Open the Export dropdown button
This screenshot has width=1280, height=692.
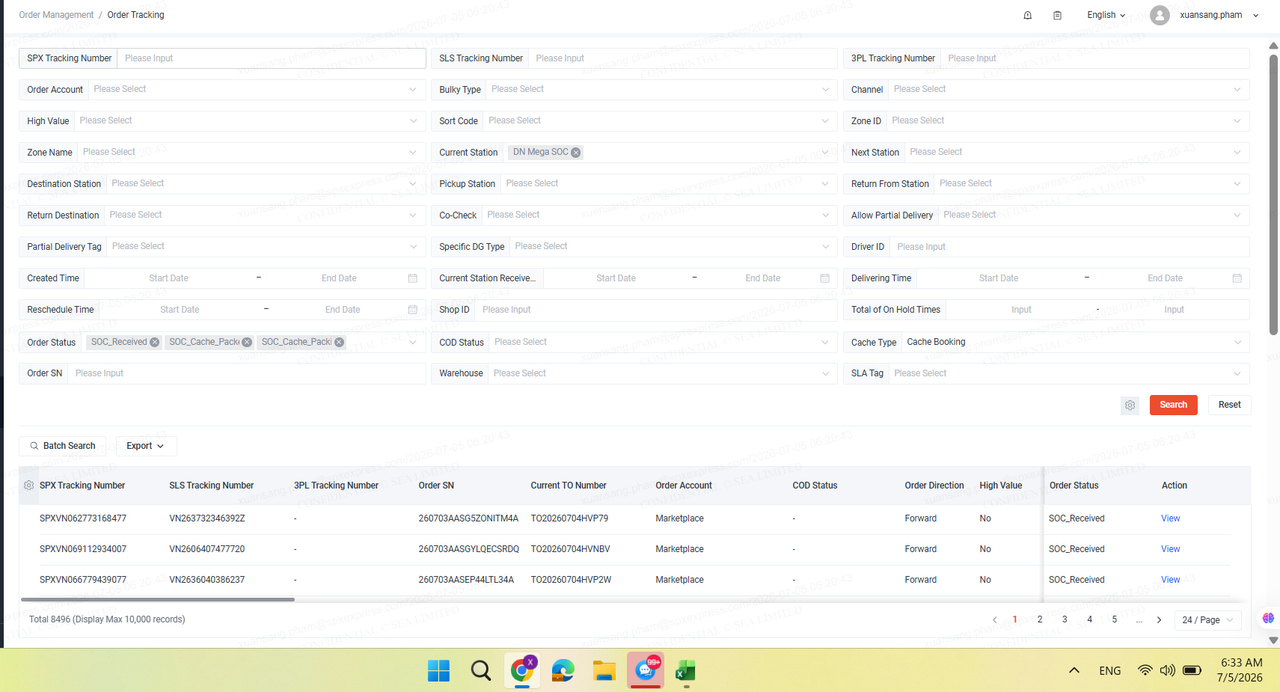click(146, 446)
